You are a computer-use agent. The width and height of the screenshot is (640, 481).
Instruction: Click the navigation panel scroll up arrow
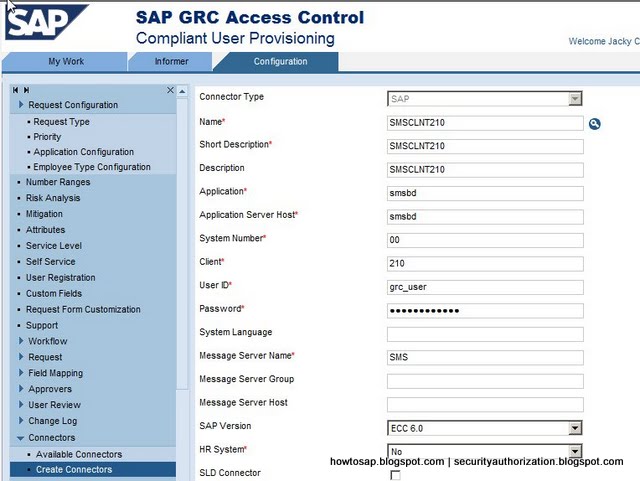pos(182,91)
